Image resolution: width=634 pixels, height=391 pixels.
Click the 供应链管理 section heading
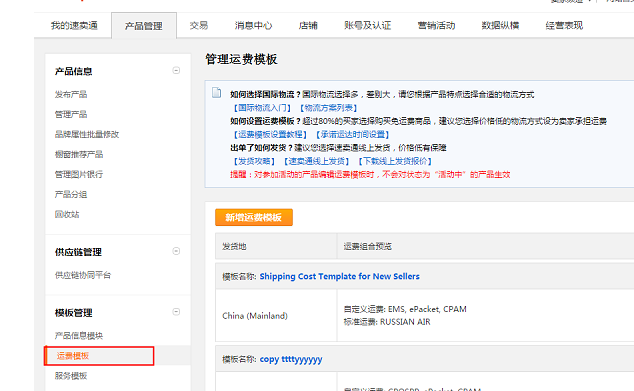78,252
